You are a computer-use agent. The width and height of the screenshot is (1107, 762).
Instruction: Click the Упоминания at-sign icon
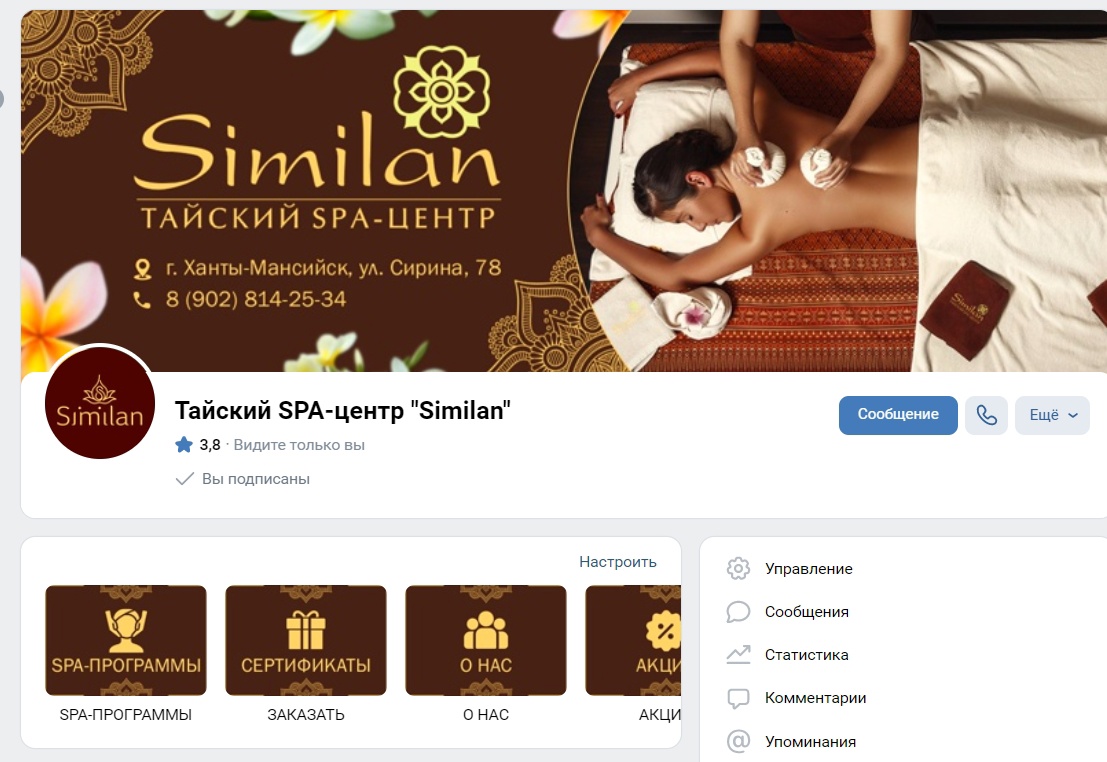[738, 742]
